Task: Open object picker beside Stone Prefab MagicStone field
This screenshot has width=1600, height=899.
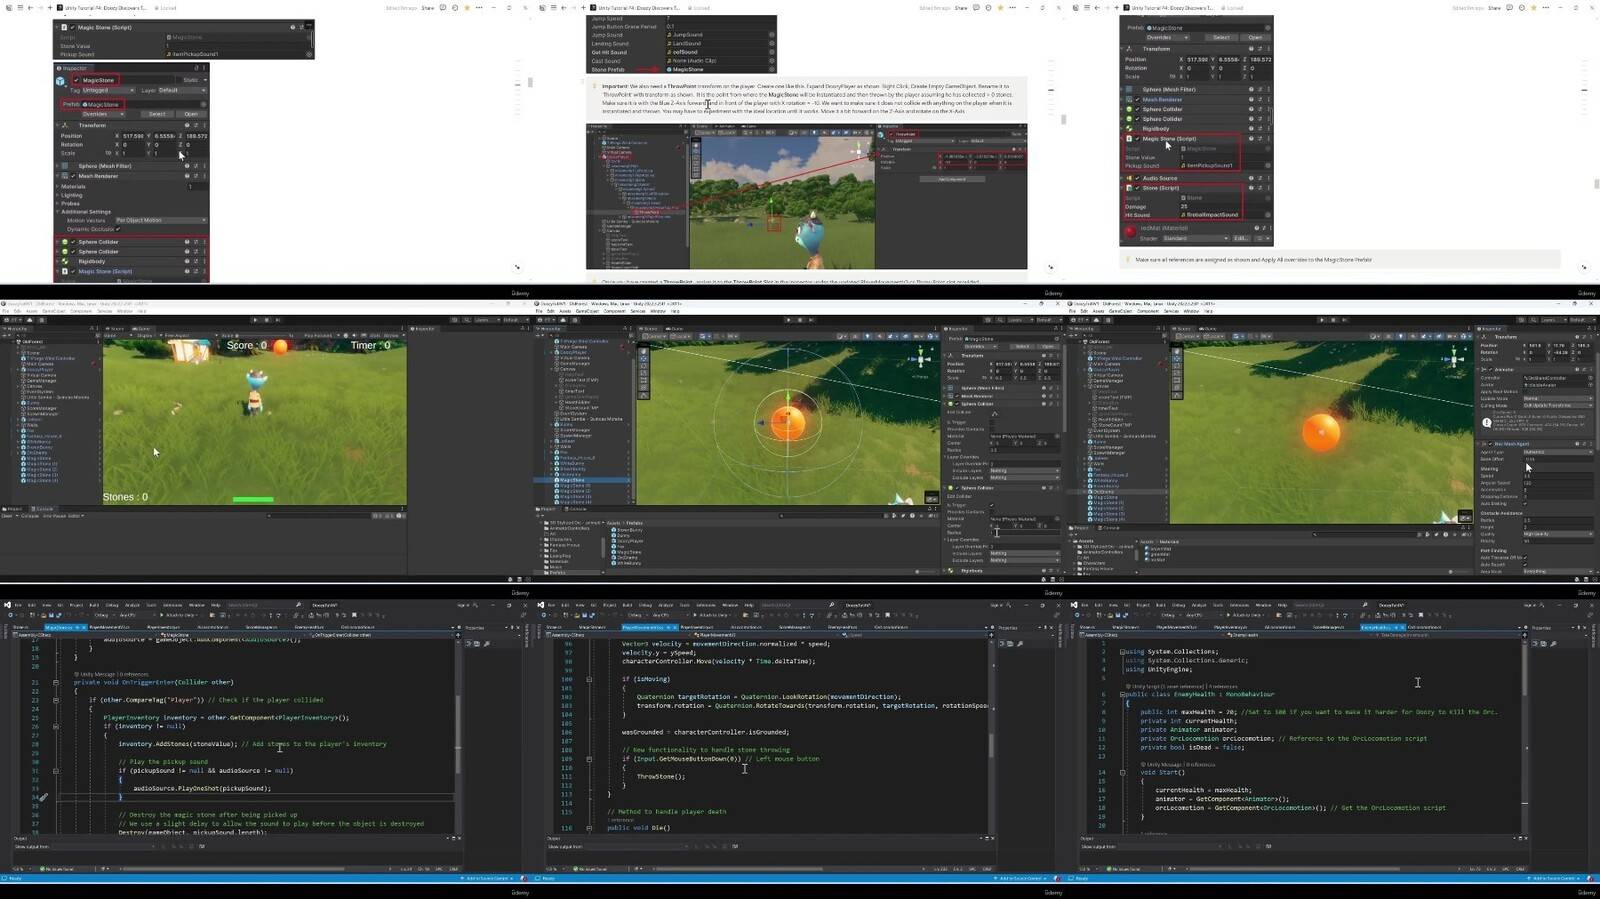Action: tap(771, 70)
